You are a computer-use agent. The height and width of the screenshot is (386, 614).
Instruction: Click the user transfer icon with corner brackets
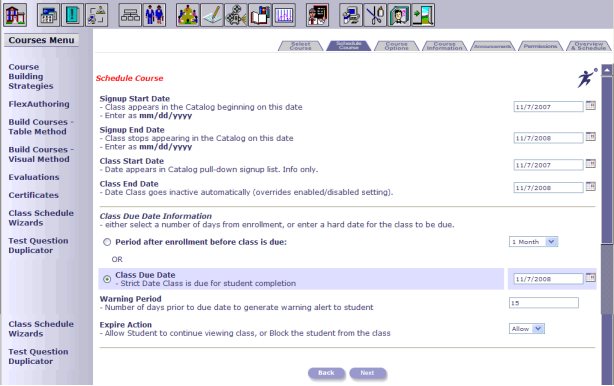96,15
